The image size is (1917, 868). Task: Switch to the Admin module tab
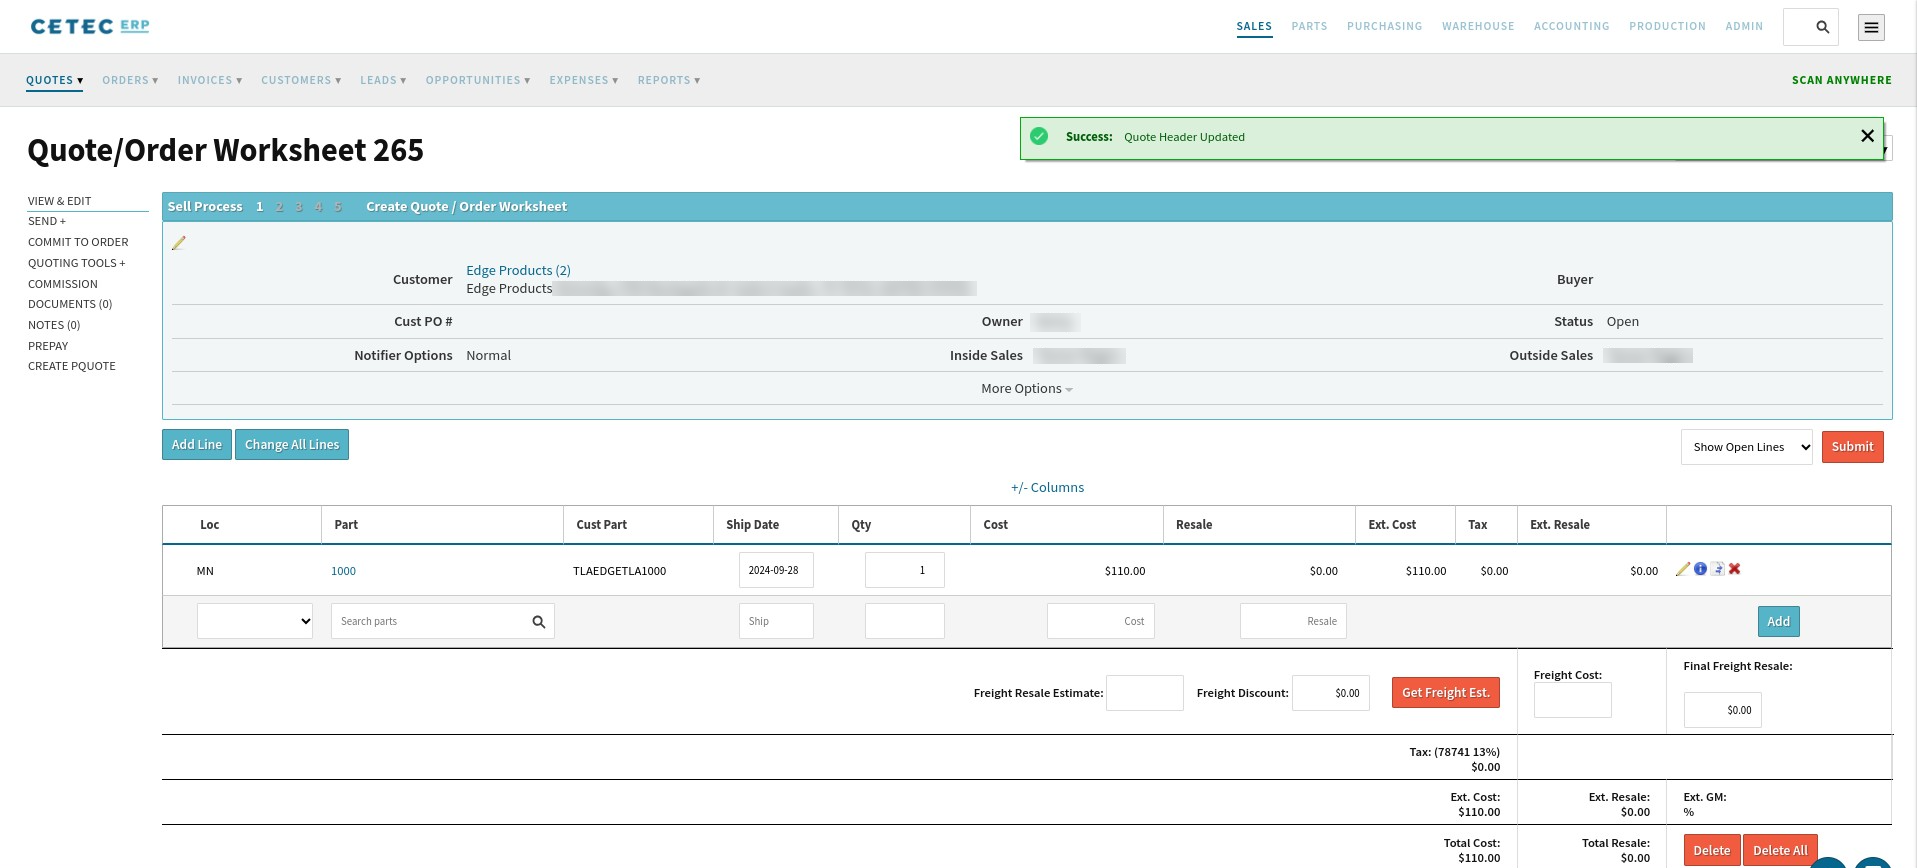[x=1744, y=26]
